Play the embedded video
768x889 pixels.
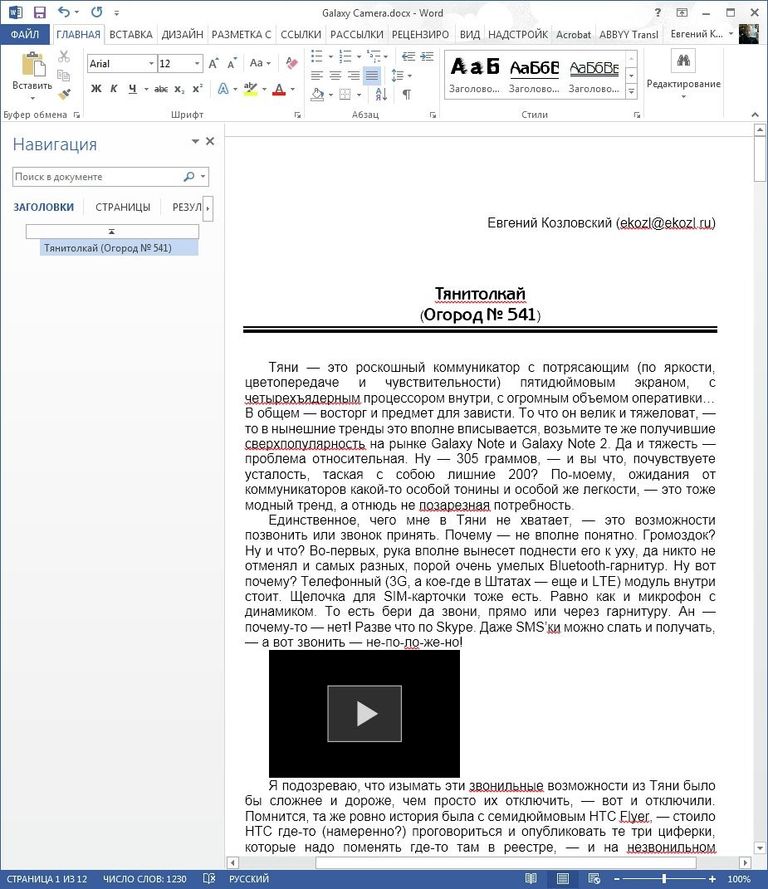coord(364,713)
